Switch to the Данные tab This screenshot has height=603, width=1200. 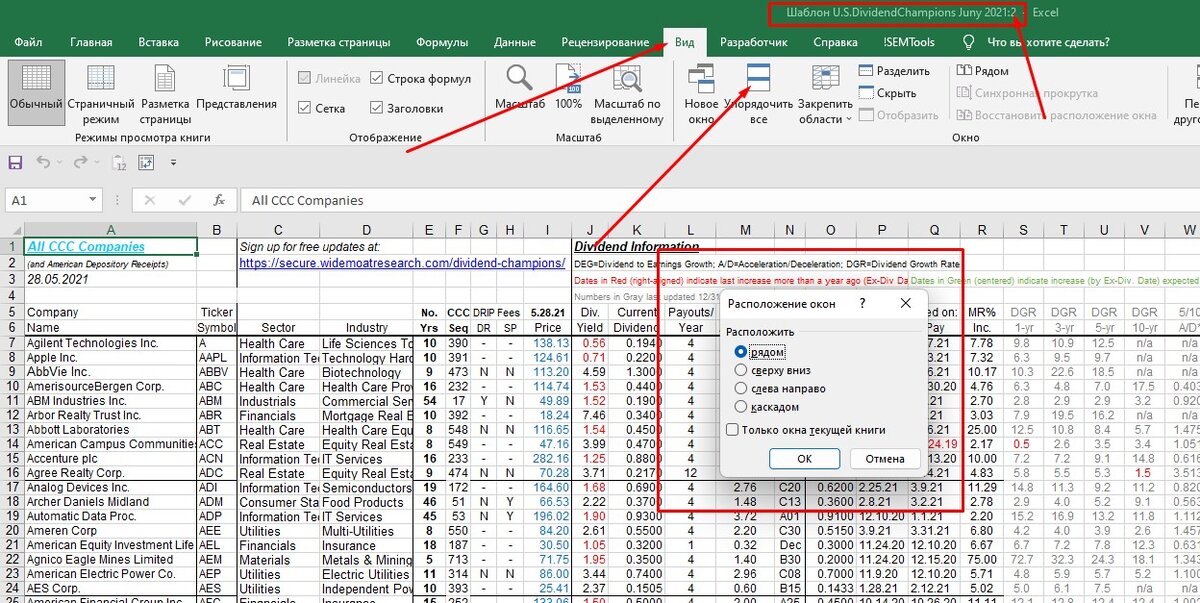pos(514,42)
